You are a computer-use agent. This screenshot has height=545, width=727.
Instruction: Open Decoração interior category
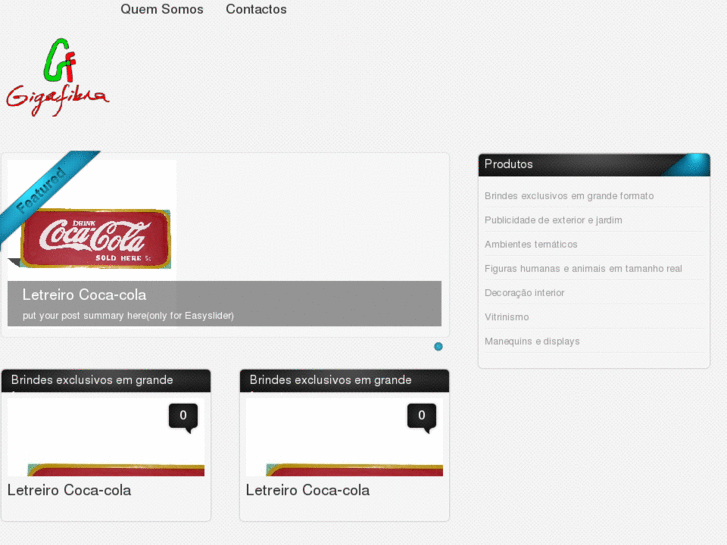tap(524, 293)
